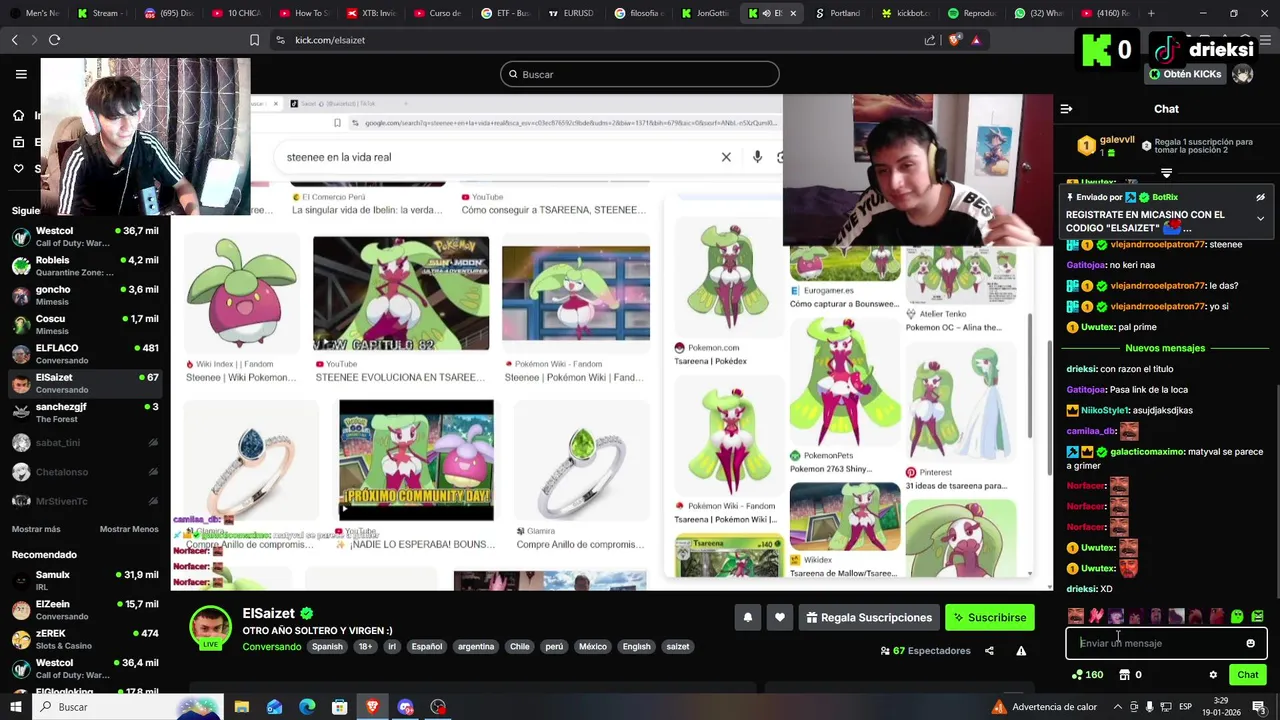
Task: Insert the laughing man emote in the quick bar
Action: point(1076,617)
